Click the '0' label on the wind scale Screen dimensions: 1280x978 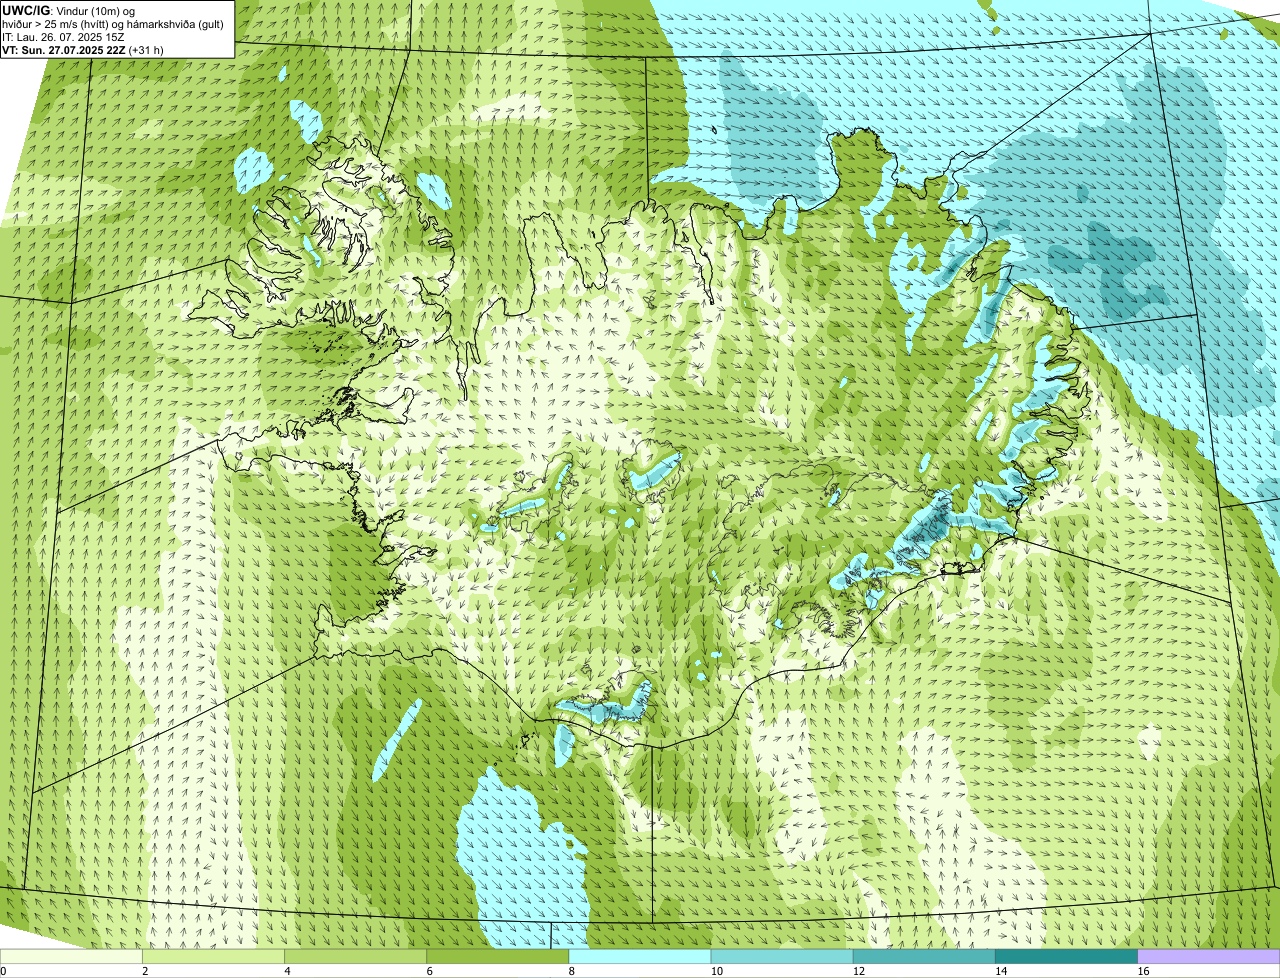[x=3, y=971]
